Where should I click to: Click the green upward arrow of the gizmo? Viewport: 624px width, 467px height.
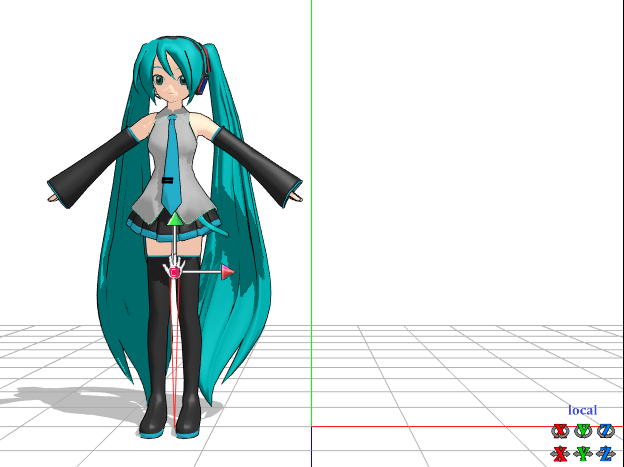pyautogui.click(x=175, y=219)
